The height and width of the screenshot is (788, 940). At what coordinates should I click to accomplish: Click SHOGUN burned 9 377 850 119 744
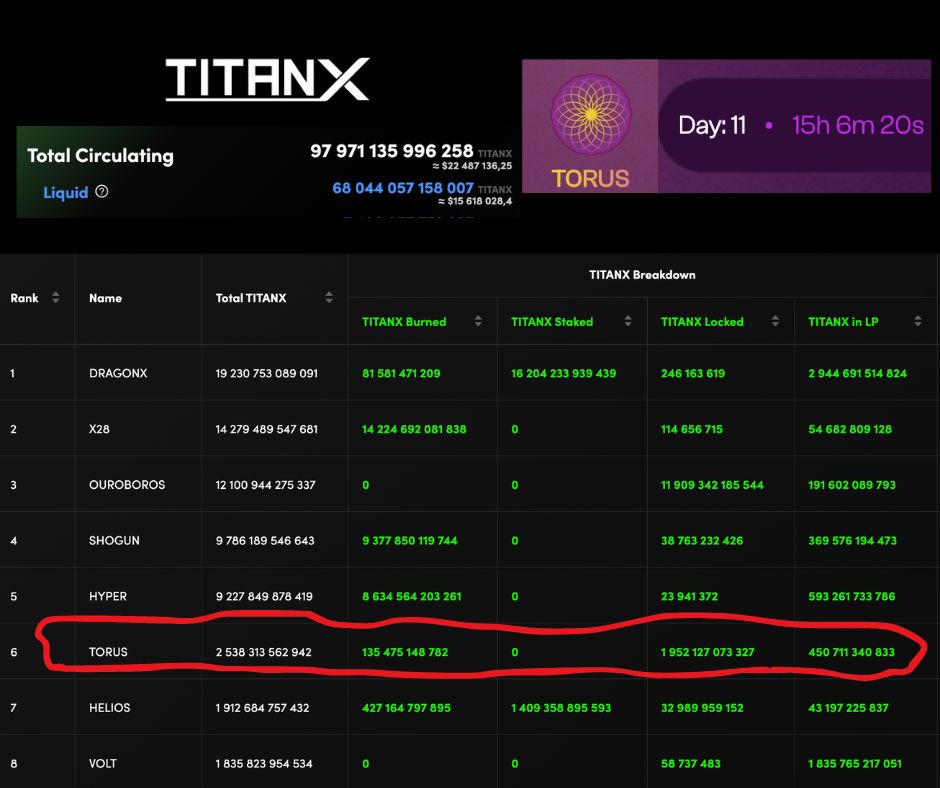(x=410, y=540)
